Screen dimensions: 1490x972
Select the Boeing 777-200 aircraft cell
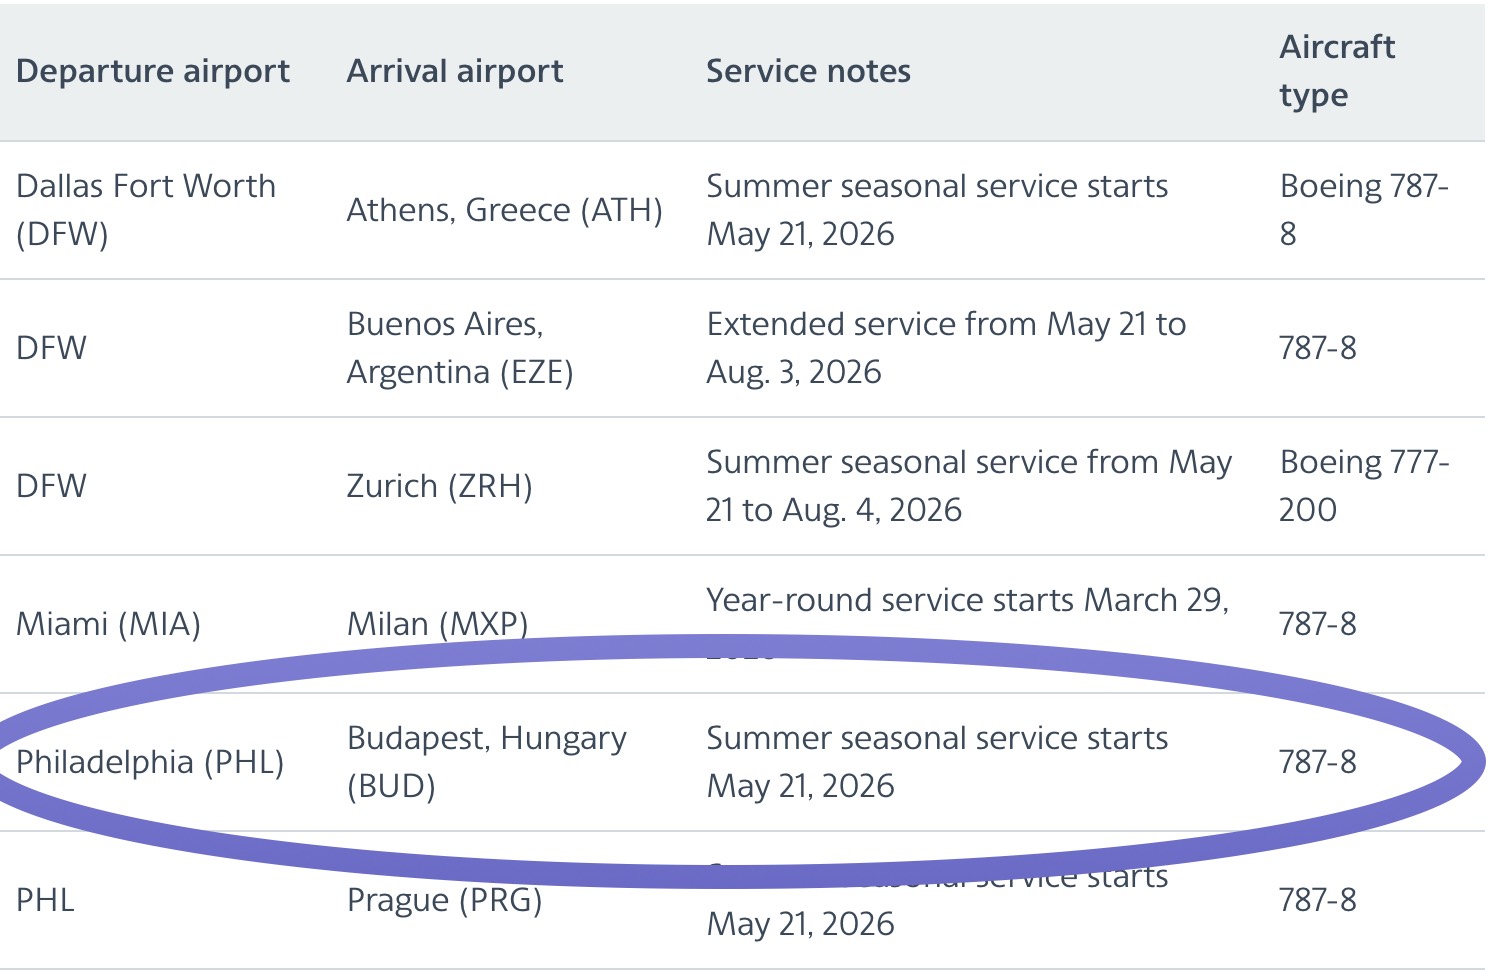[x=1363, y=486]
